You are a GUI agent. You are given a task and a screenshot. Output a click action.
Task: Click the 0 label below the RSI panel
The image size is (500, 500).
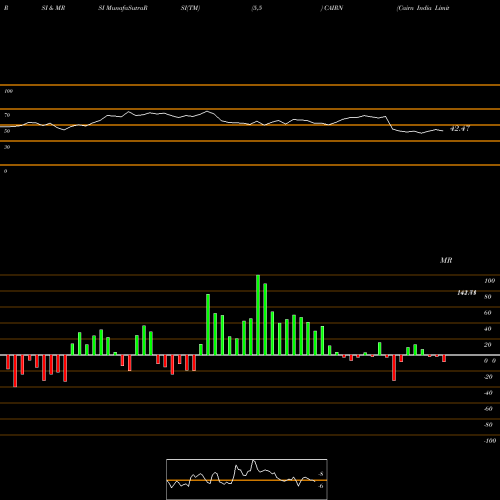[5, 171]
